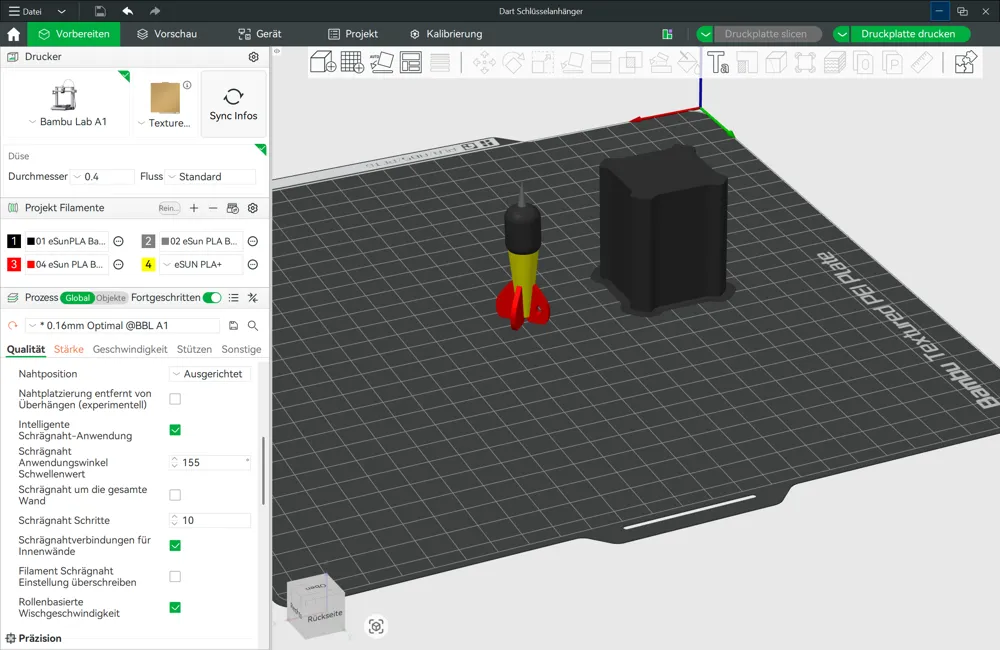Select the Rotate tool in toolbar

pyautogui.click(x=513, y=63)
